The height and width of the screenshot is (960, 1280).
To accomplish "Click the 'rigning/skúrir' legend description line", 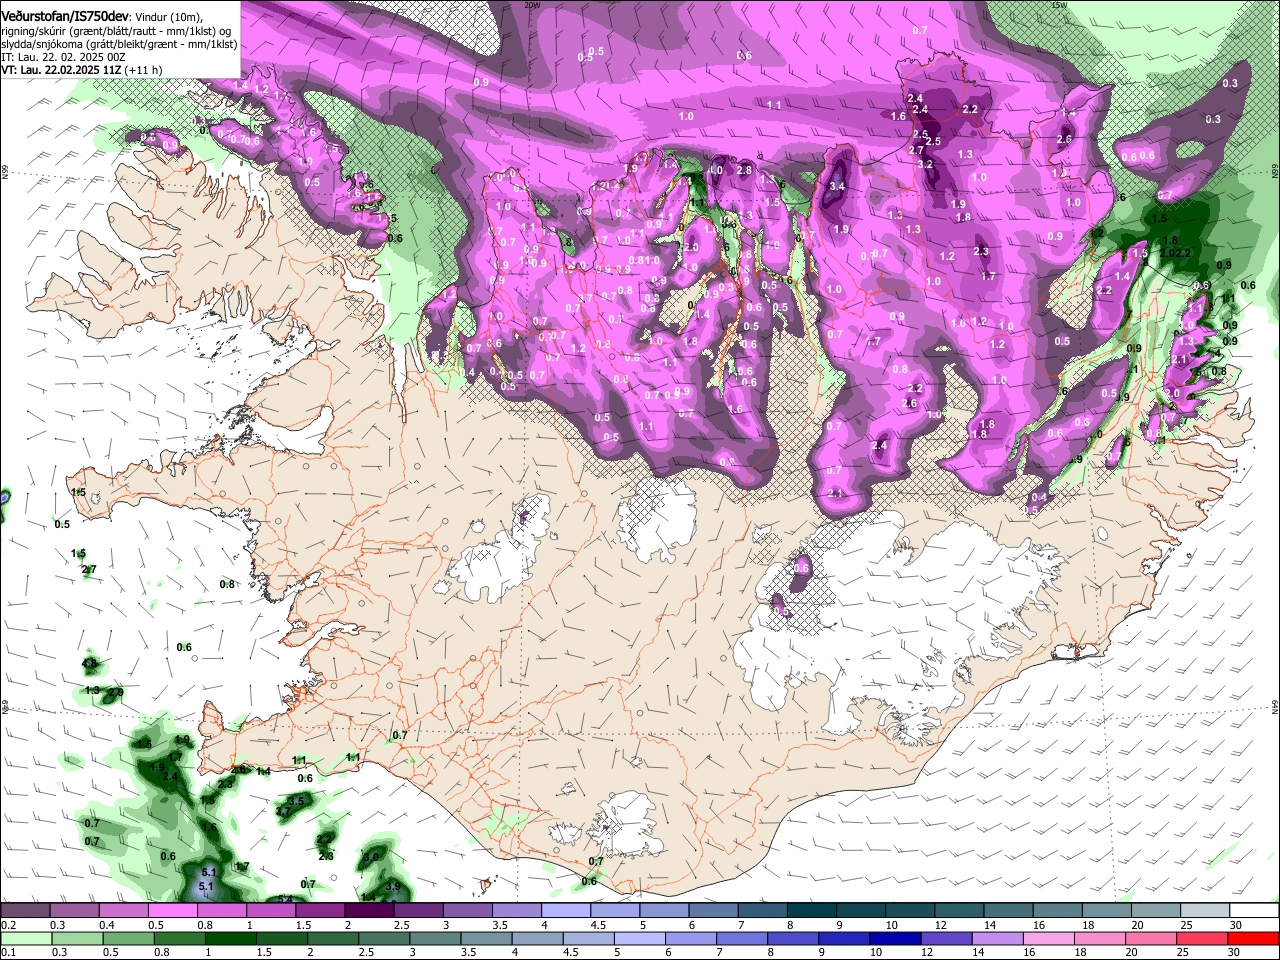I will (x=118, y=30).
